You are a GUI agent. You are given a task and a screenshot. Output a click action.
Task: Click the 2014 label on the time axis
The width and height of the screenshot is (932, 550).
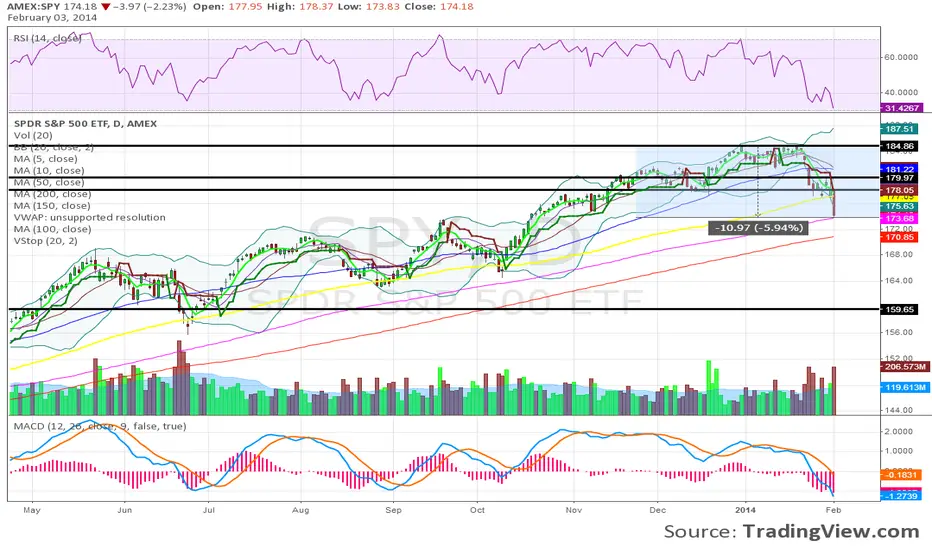745,510
